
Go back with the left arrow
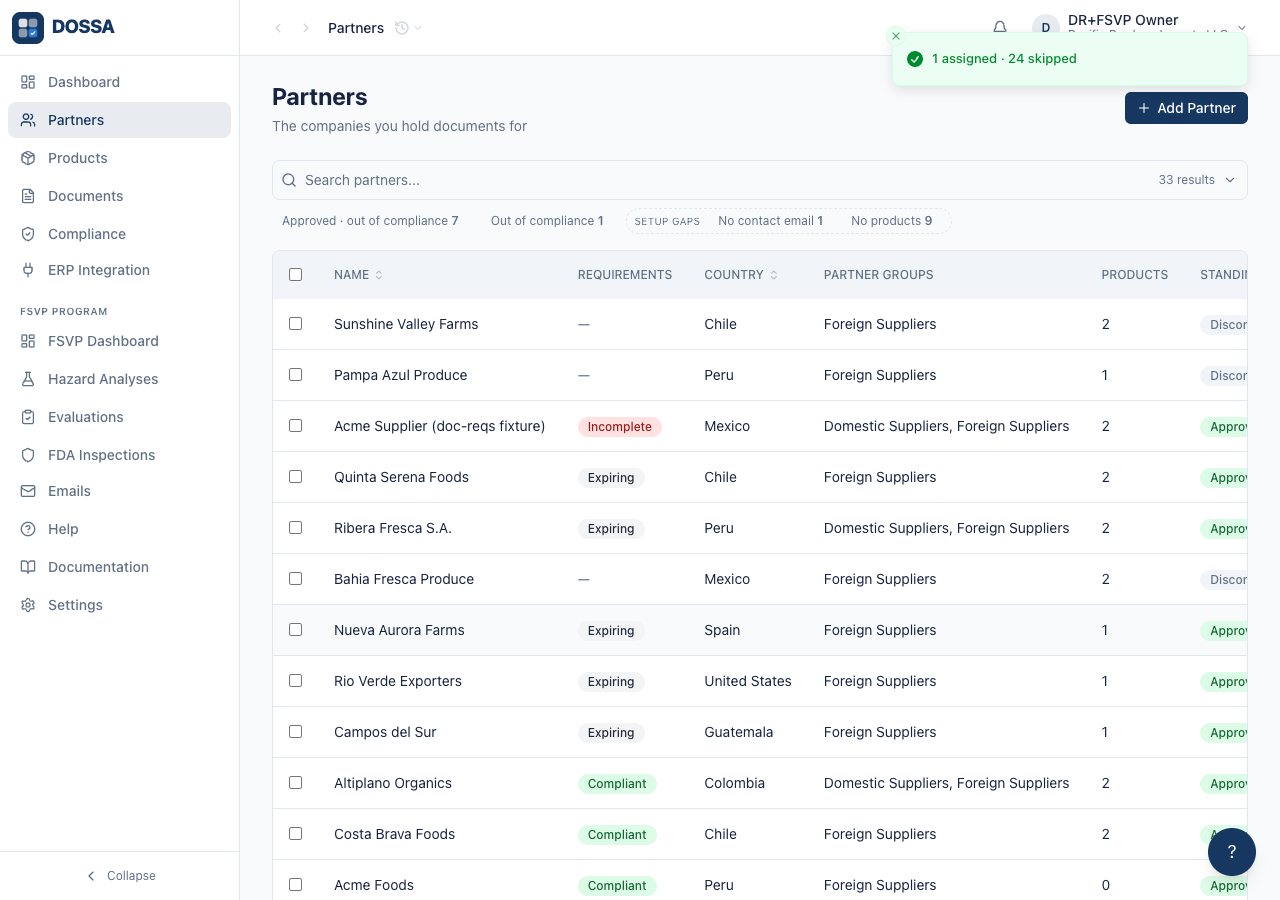(x=278, y=28)
